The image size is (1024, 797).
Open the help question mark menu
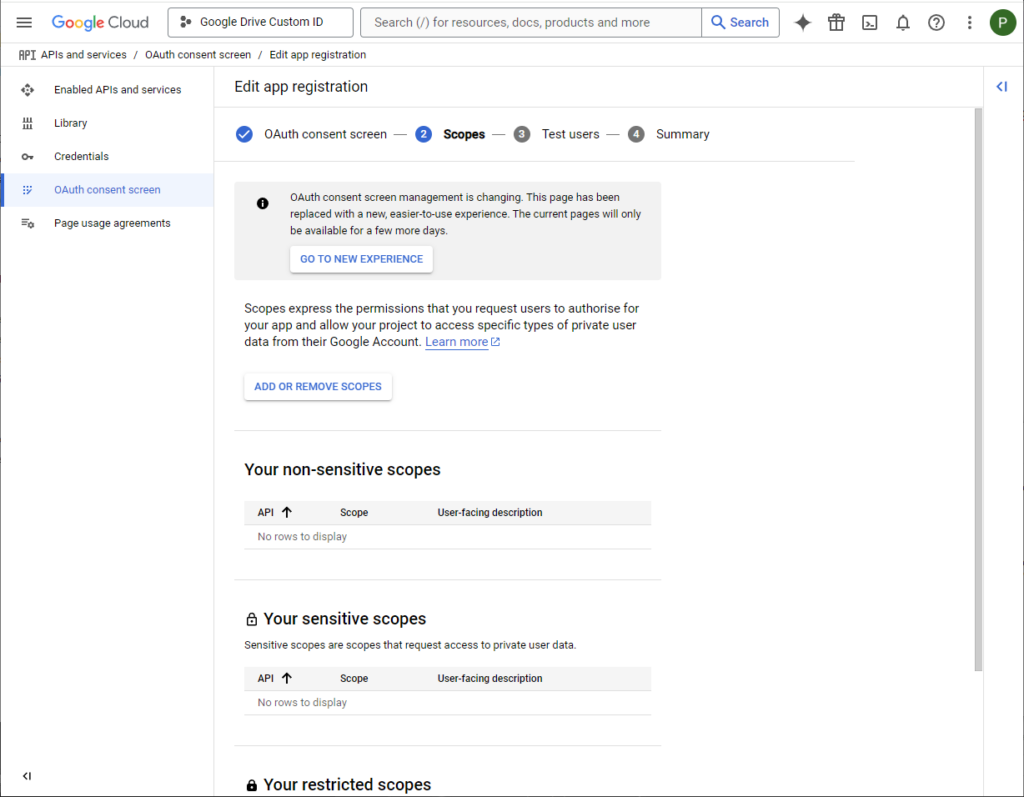tap(936, 22)
